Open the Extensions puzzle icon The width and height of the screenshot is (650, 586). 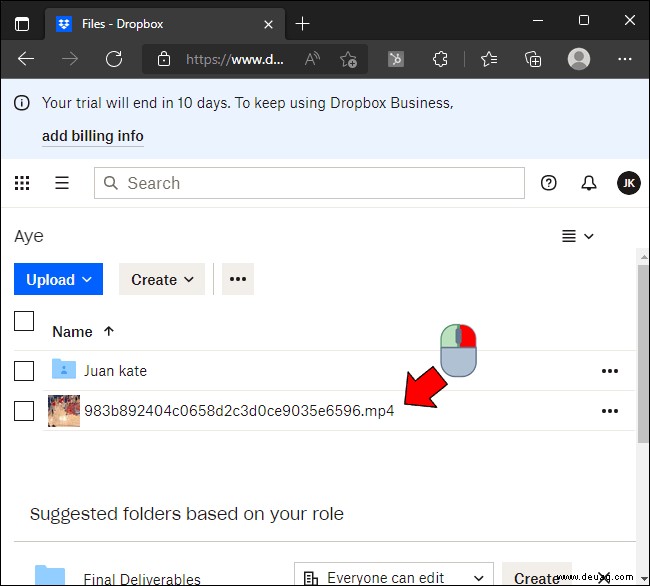[440, 59]
